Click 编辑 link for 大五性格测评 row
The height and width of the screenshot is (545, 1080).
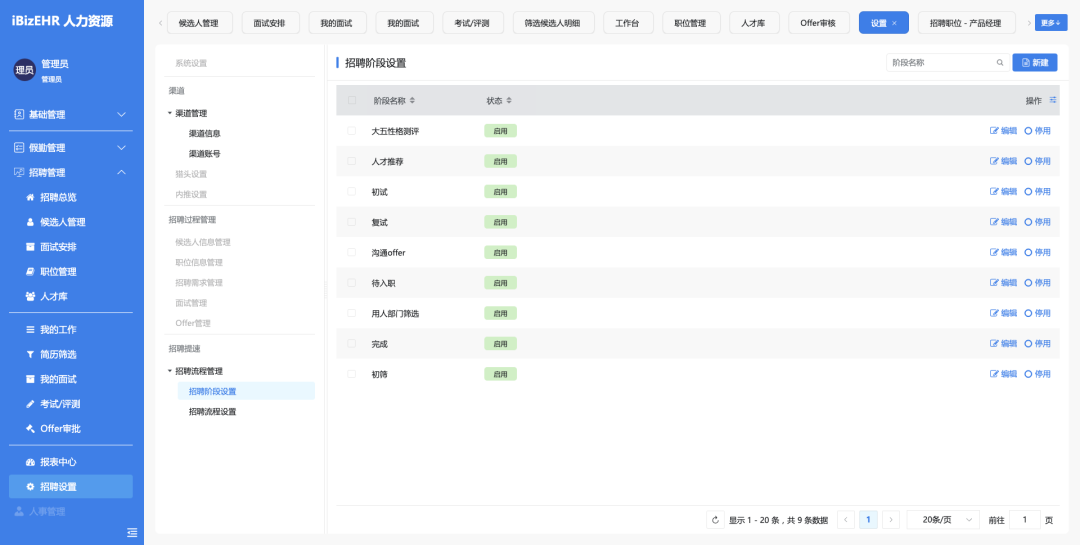(x=1003, y=131)
